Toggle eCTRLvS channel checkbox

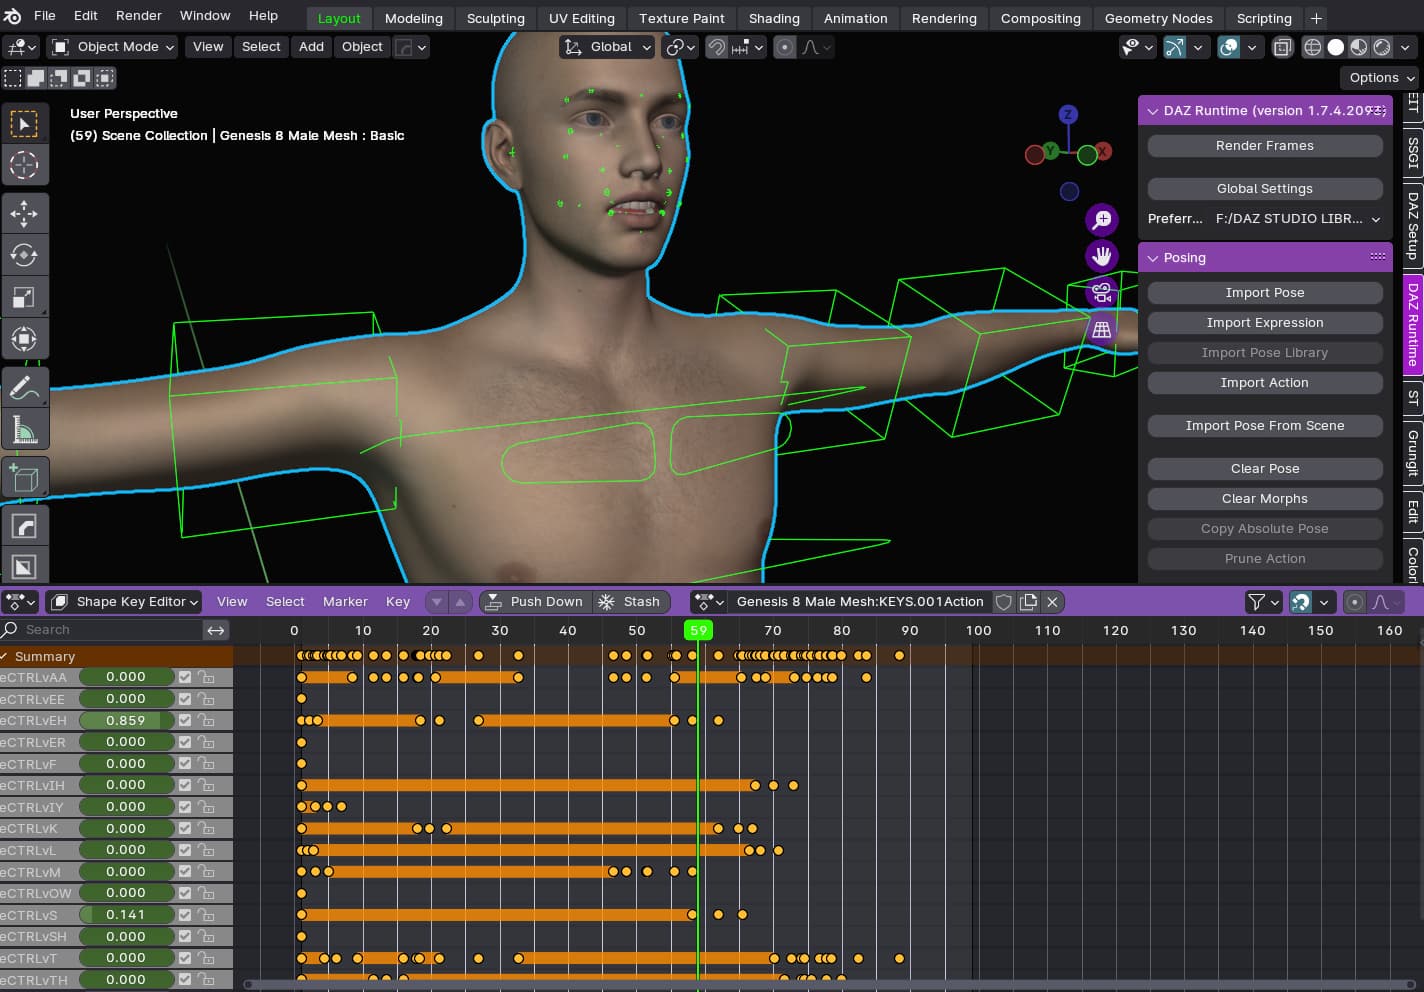click(185, 914)
